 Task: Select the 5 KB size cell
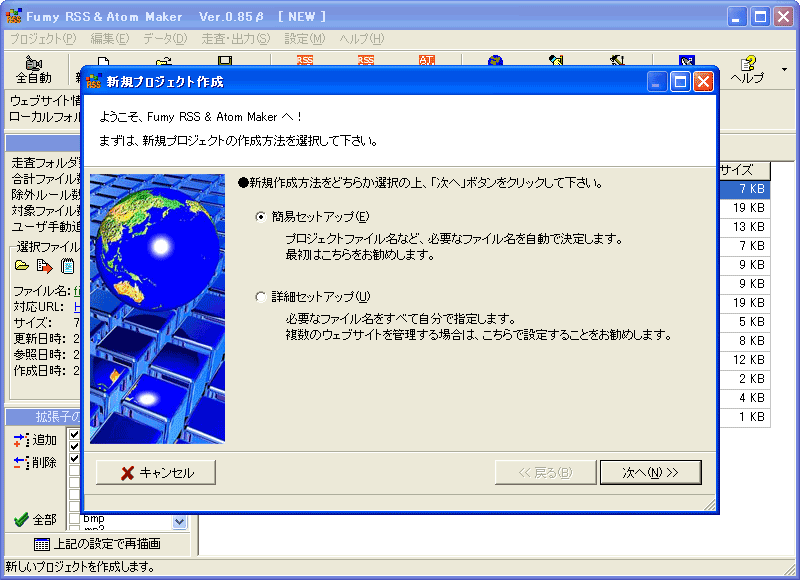pos(744,322)
